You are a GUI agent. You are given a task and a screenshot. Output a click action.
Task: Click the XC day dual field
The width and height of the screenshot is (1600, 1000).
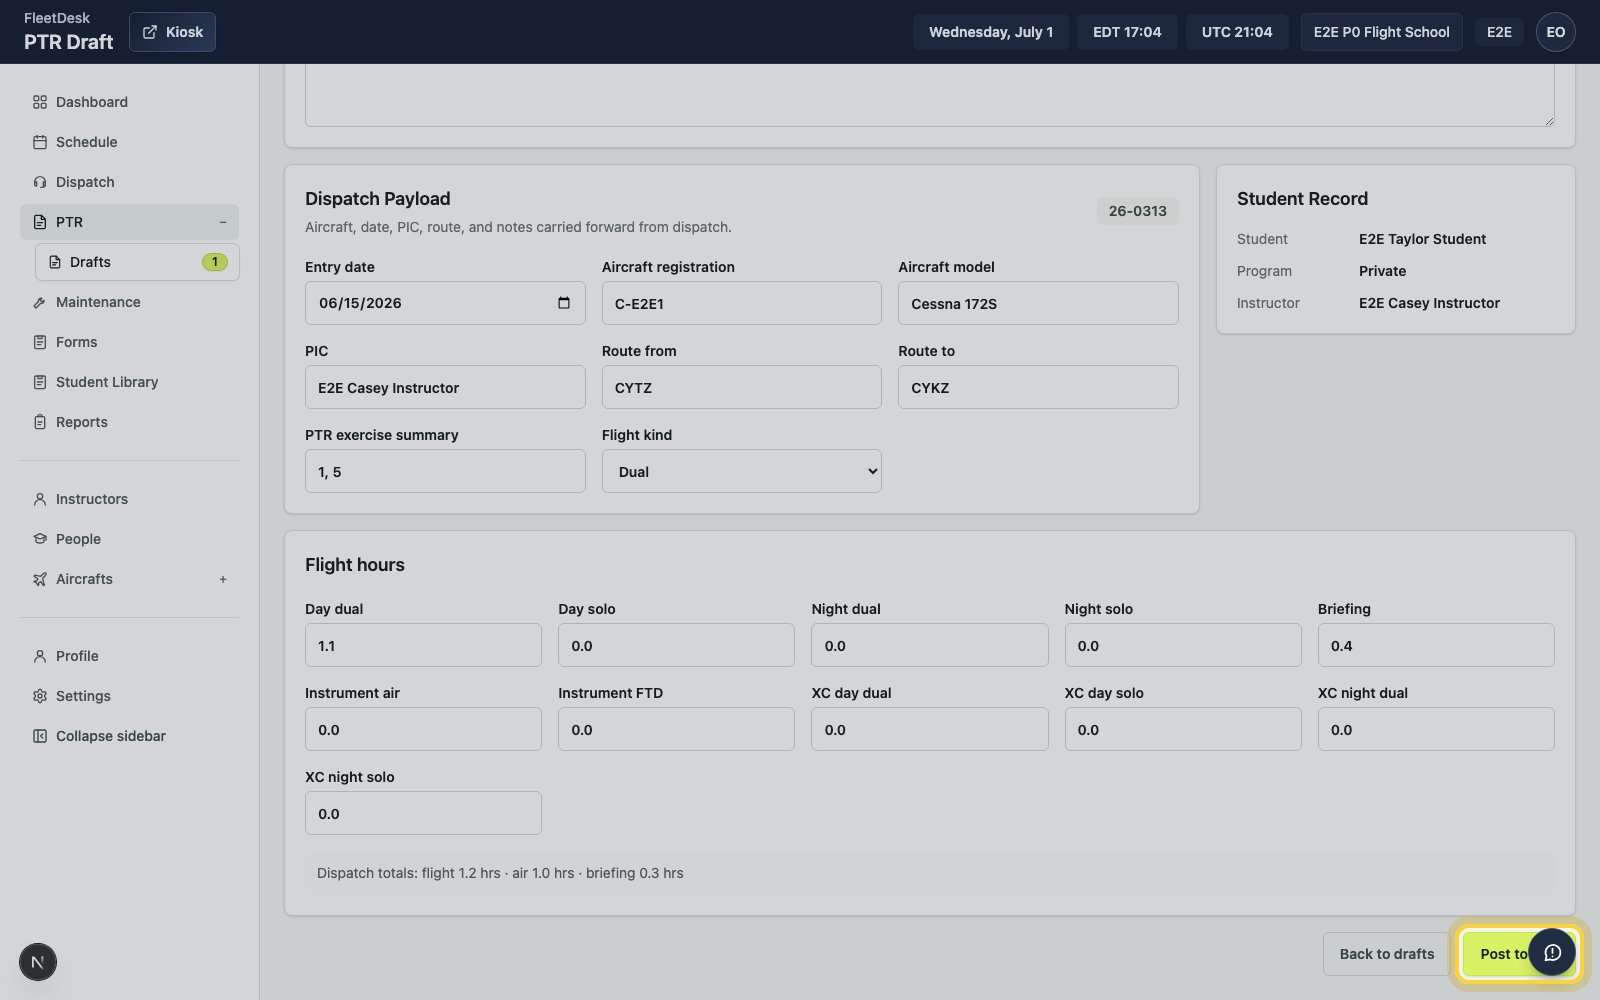click(929, 729)
